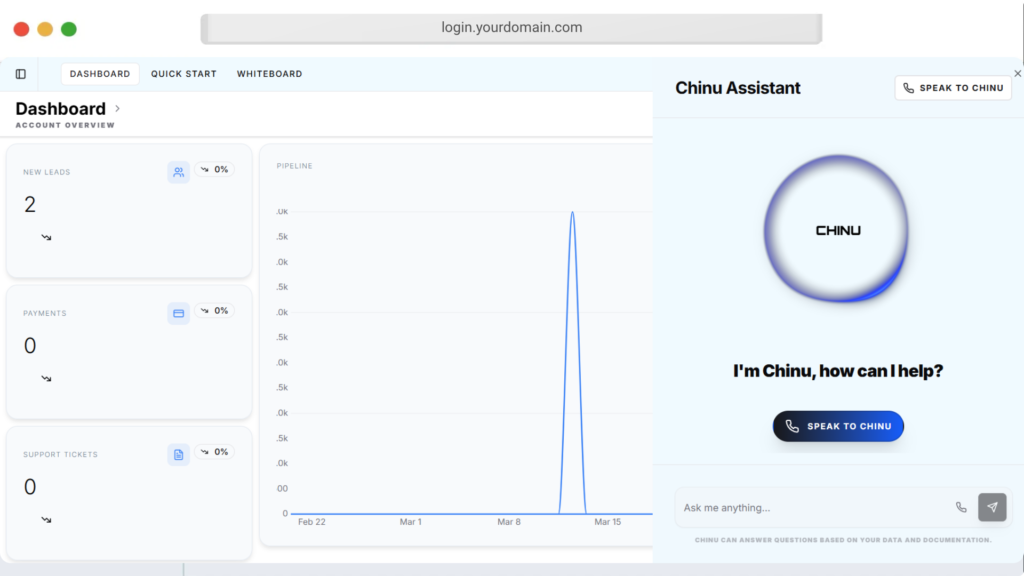Click the phone icon in chat input
Screen dimensions: 1024x576
pyautogui.click(x=961, y=507)
